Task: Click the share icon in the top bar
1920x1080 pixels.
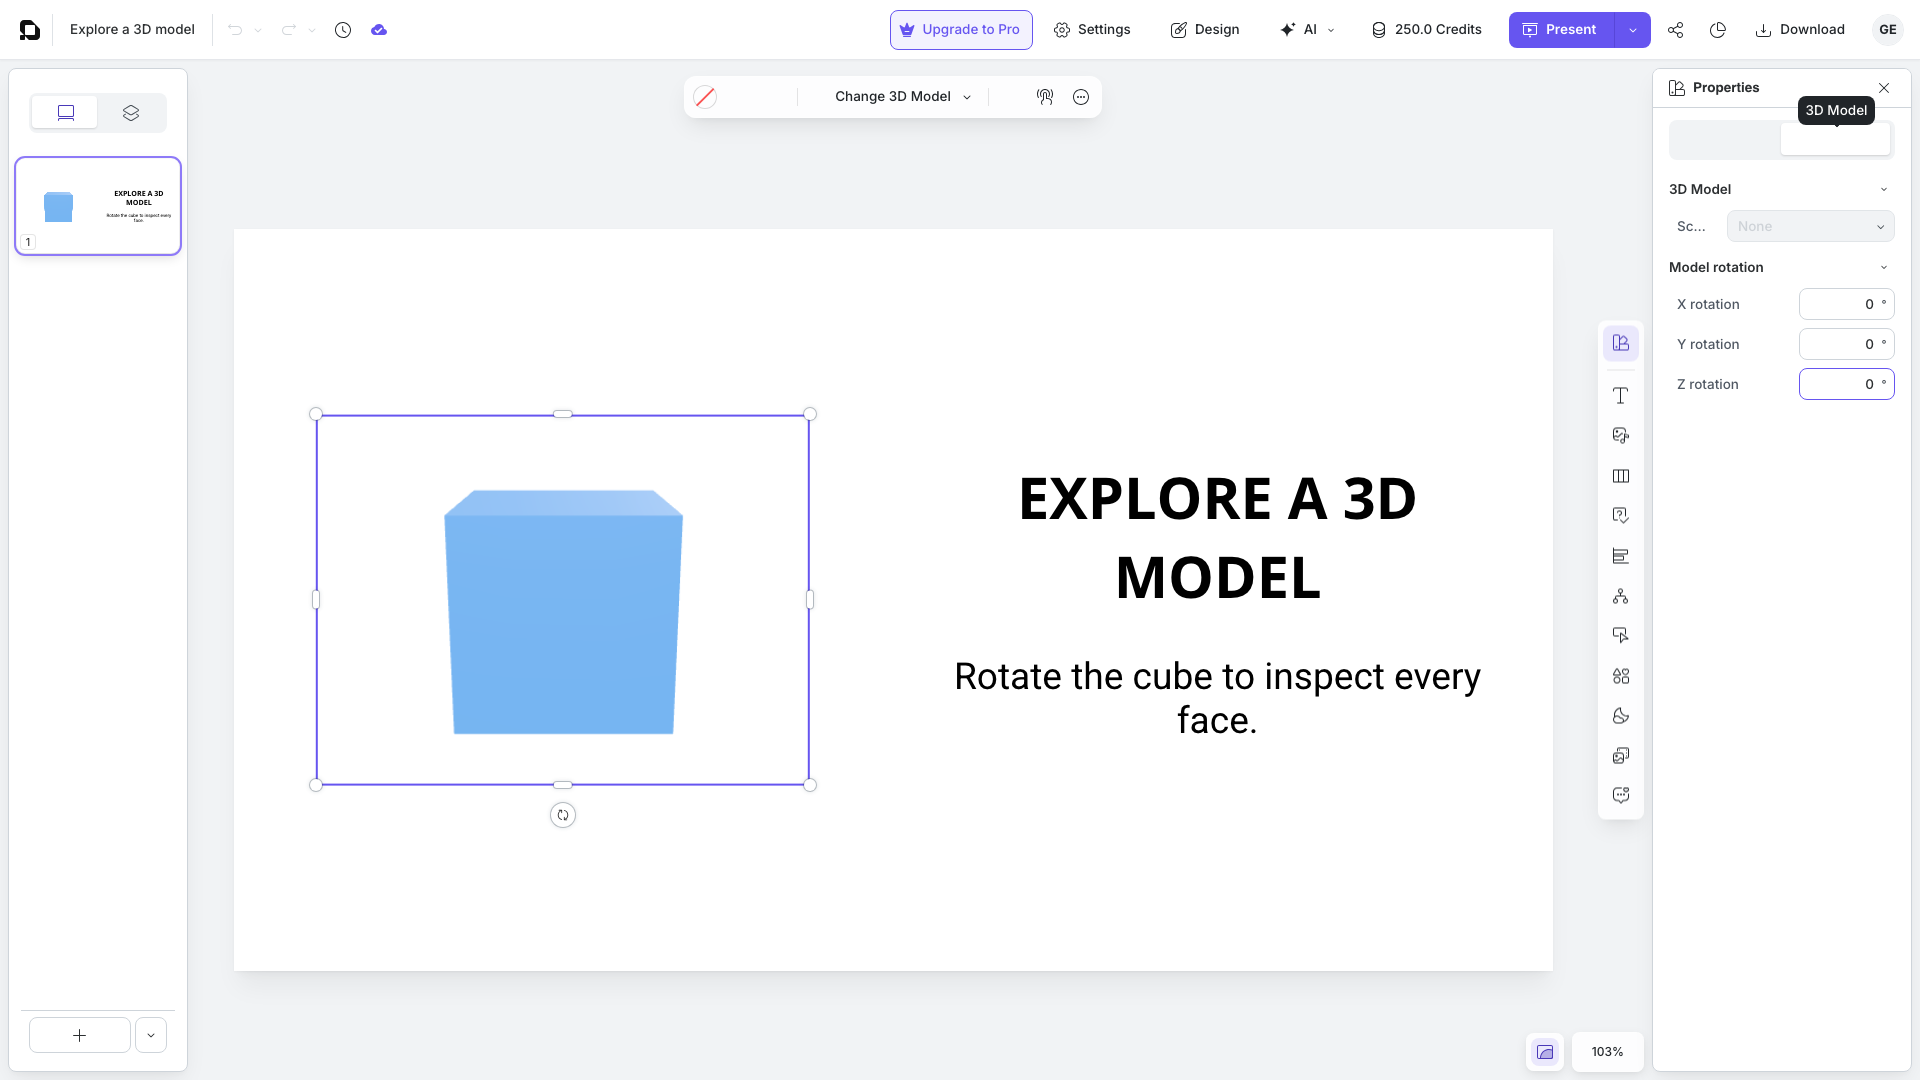Action: [x=1676, y=30]
